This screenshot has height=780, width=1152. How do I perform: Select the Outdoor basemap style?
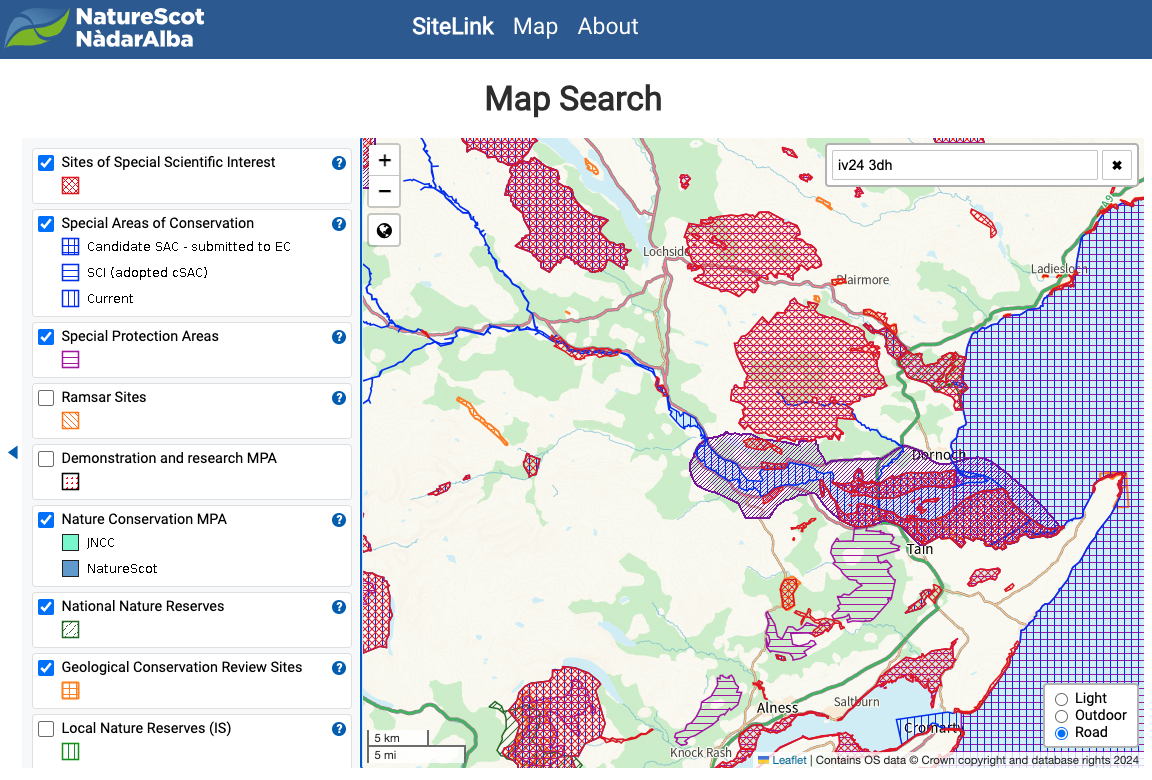click(1062, 715)
